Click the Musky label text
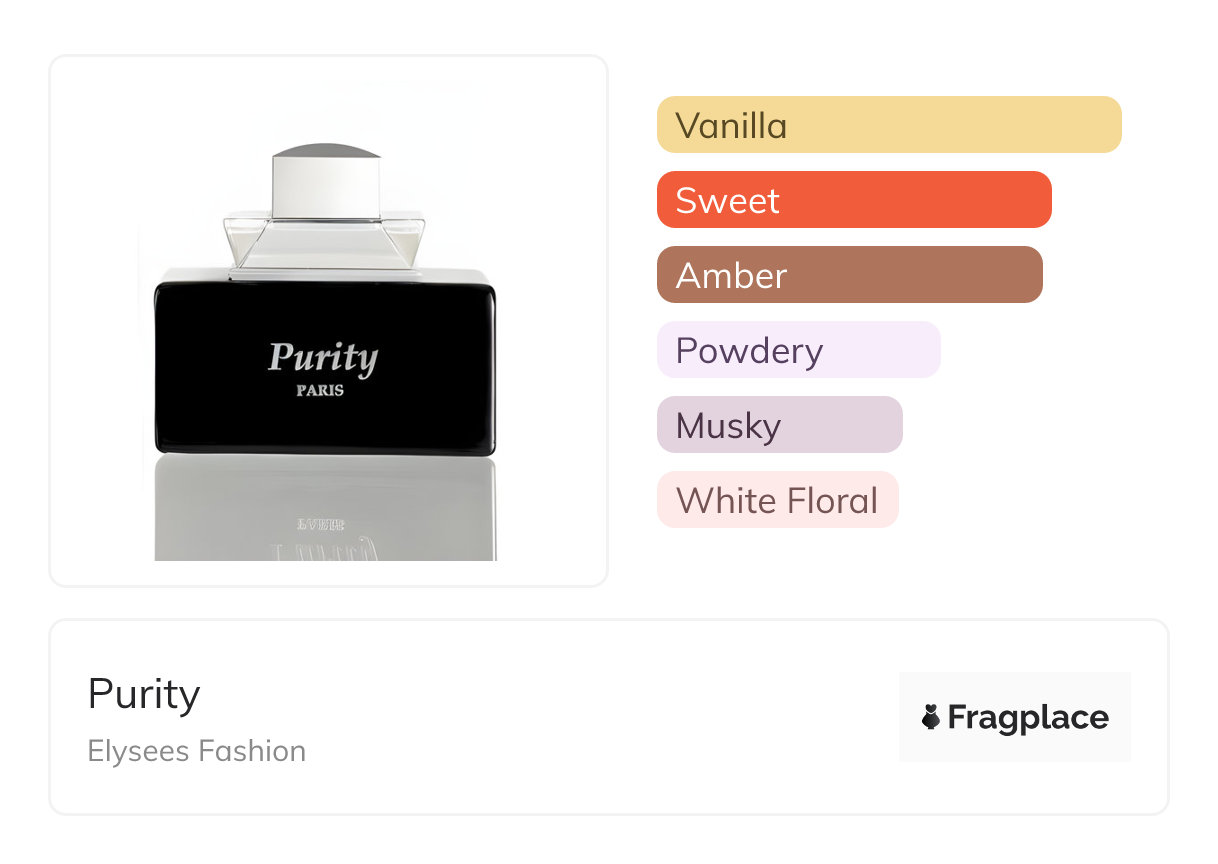The width and height of the screenshot is (1218, 864). (728, 426)
